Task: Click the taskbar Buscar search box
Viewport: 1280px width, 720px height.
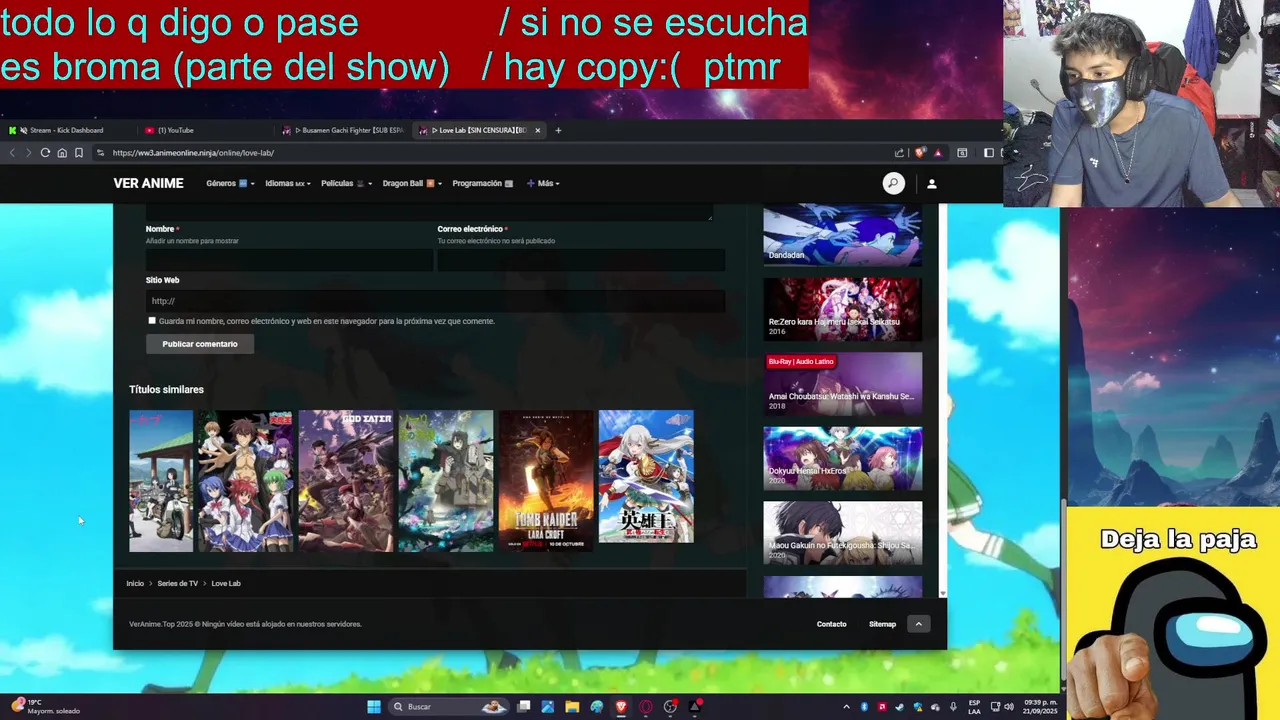Action: 447,707
